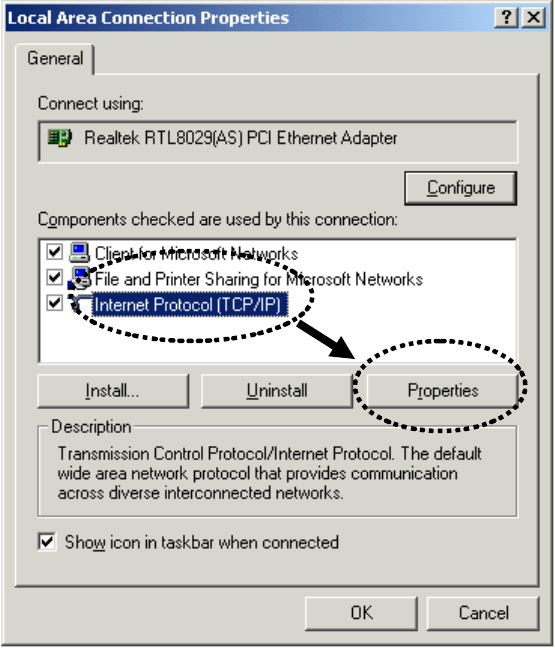Viewport: 555px width, 648px height.
Task: Select File and Printer Sharing list entry
Action: [x=259, y=279]
